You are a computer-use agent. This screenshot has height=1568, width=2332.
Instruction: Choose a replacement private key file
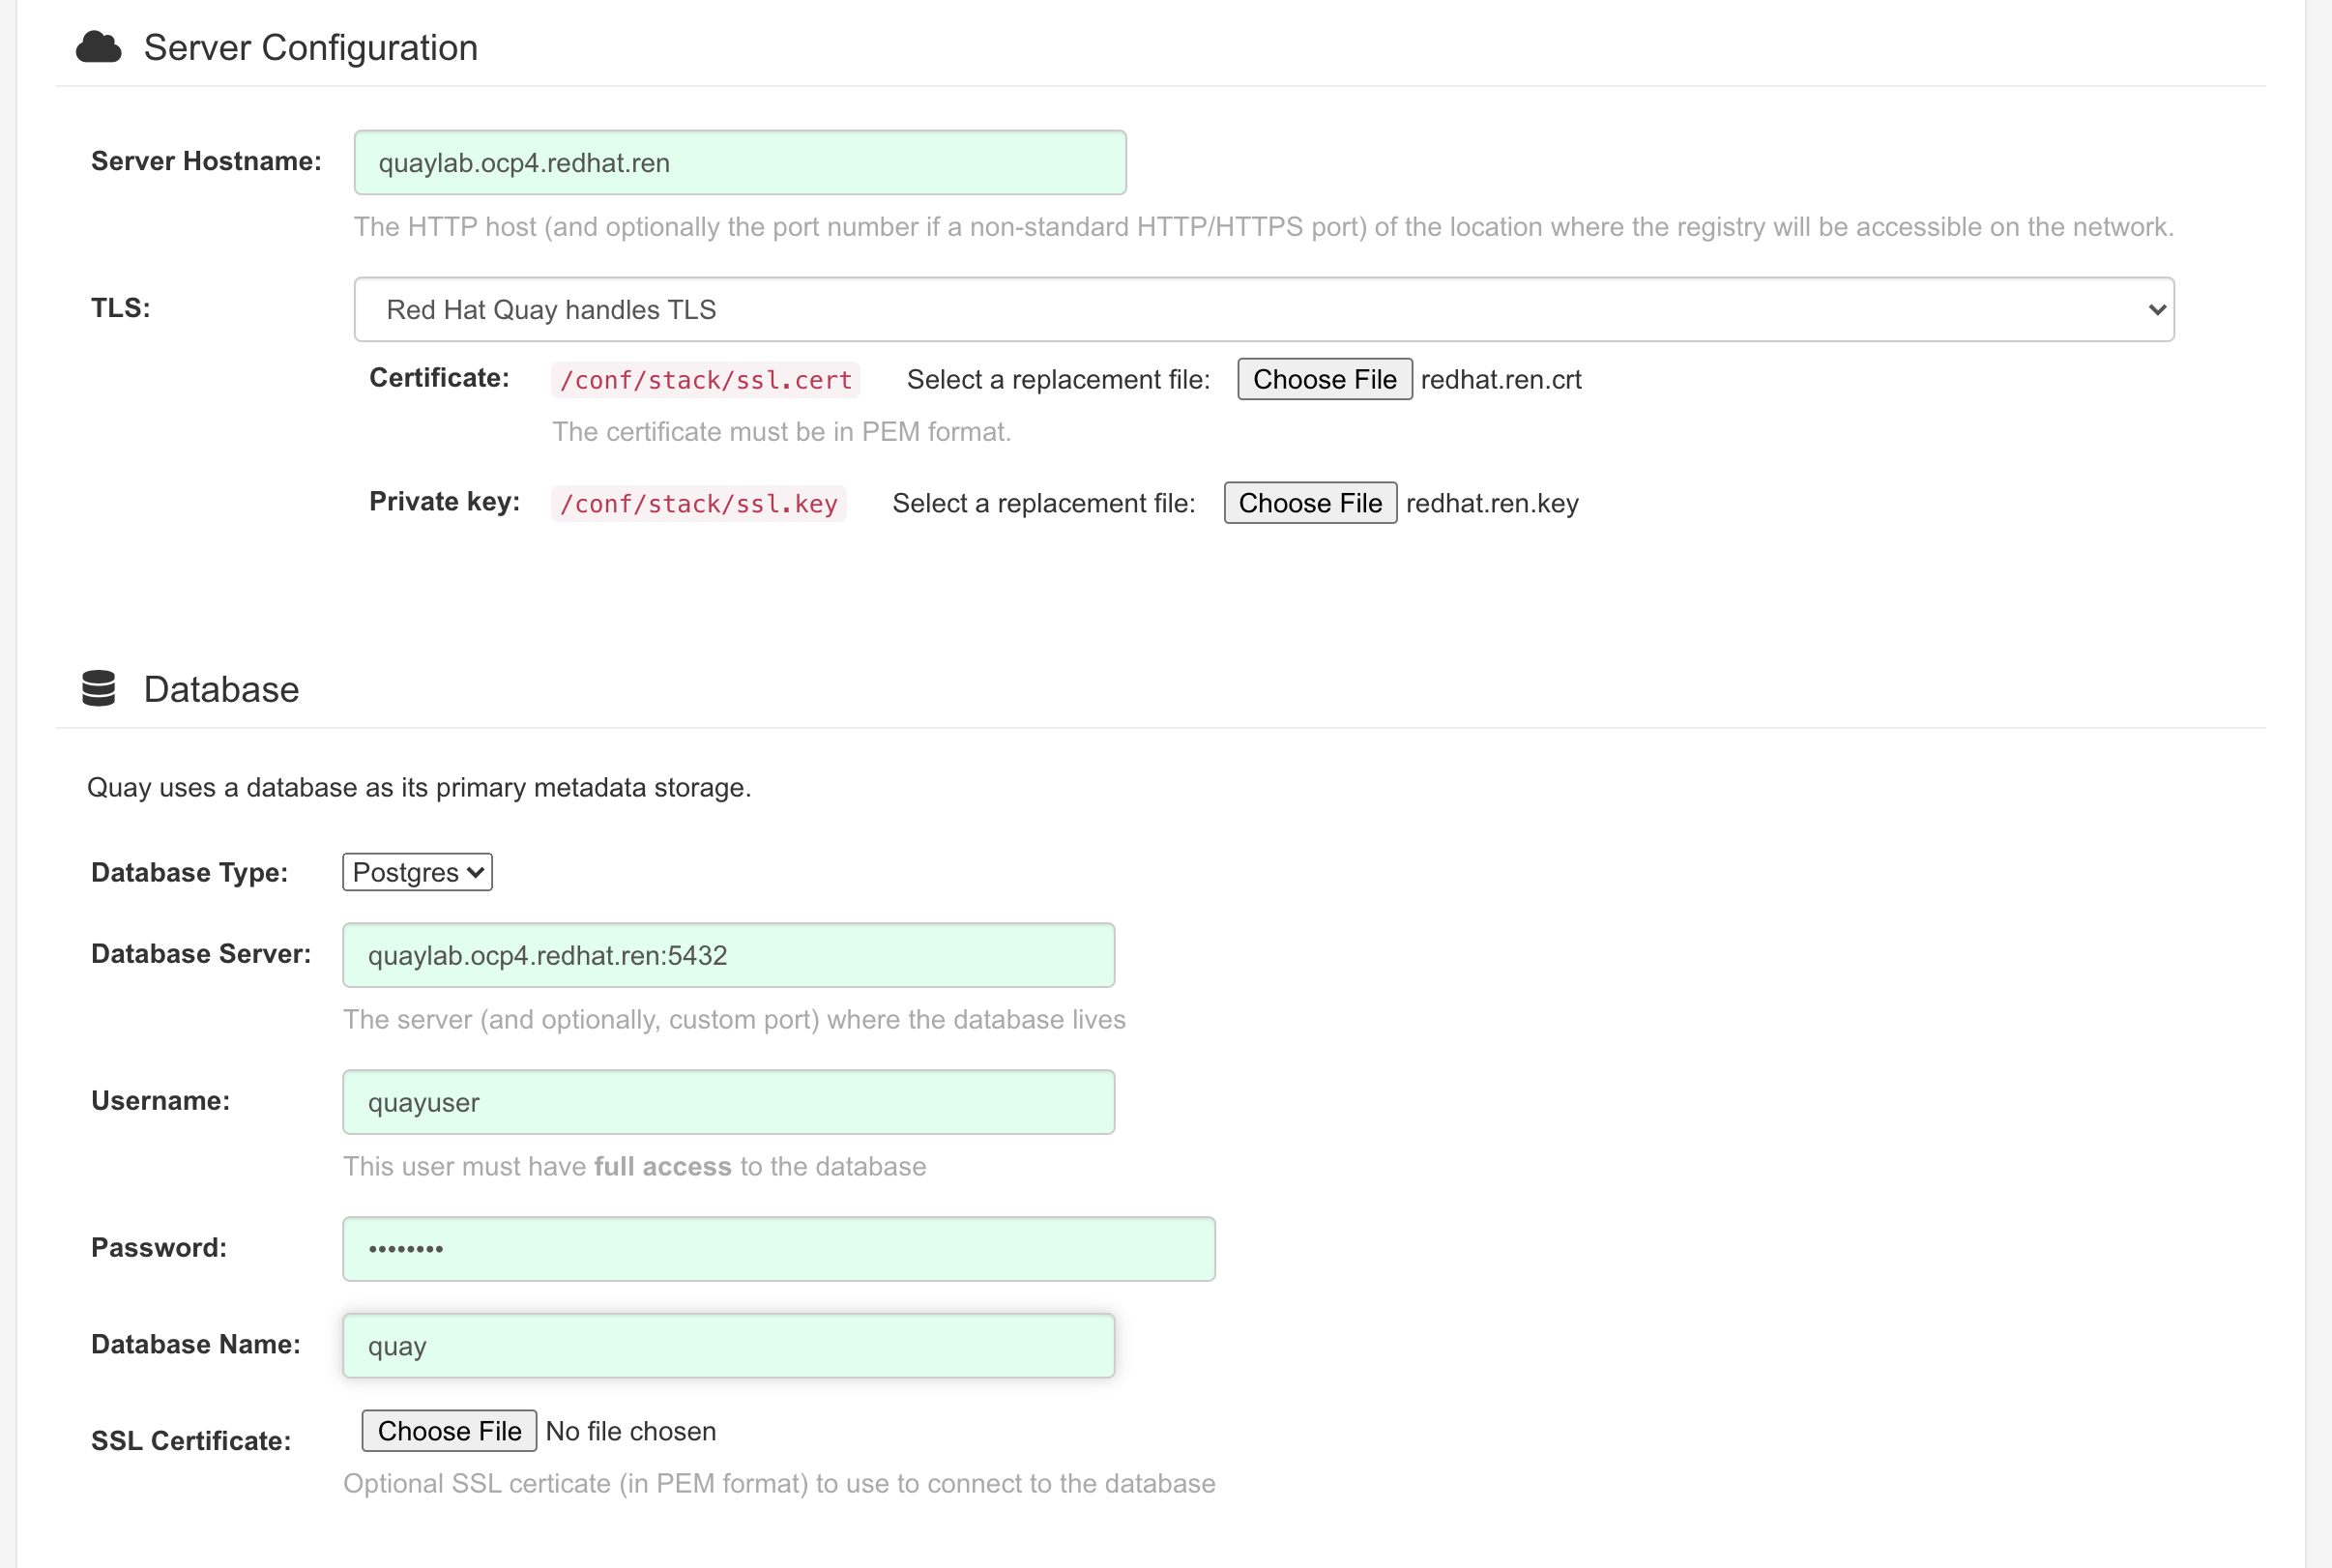point(1309,503)
